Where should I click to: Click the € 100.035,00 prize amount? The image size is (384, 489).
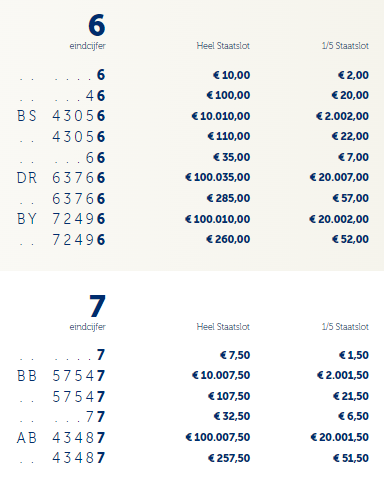pyautogui.click(x=218, y=177)
